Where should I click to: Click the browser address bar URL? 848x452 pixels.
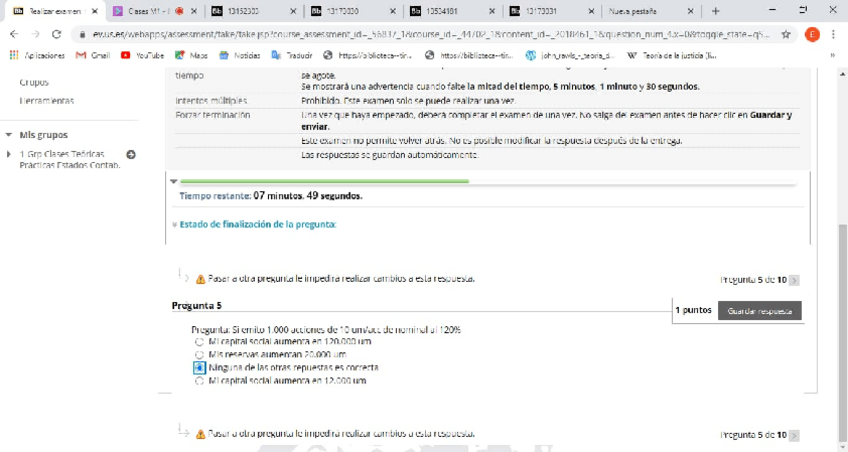click(430, 34)
